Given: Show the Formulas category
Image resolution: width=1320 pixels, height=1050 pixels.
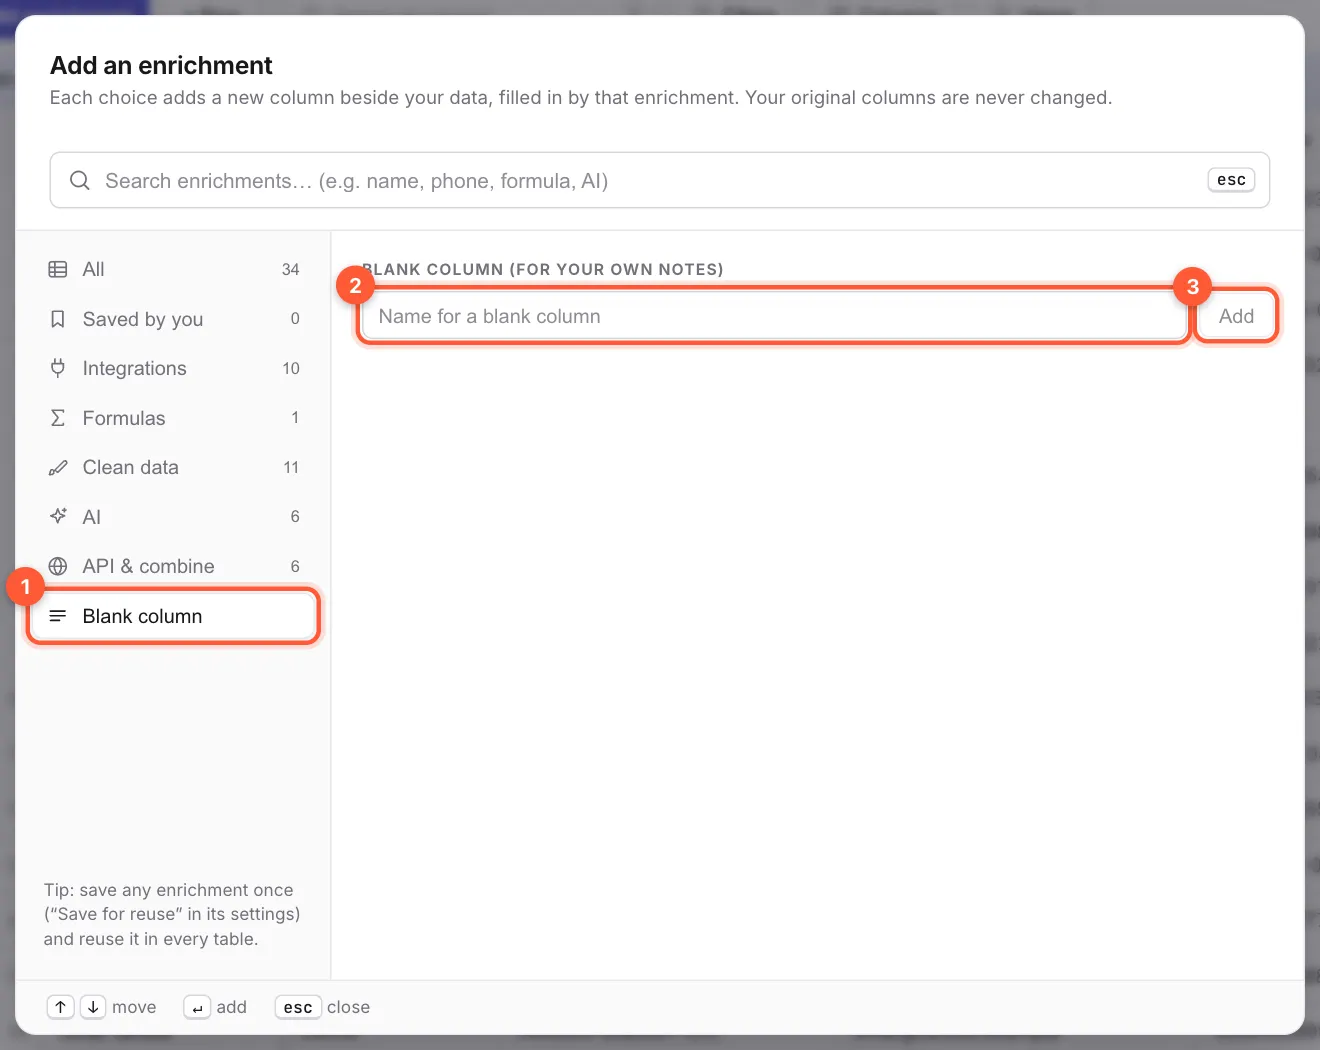Looking at the screenshot, I should point(174,418).
